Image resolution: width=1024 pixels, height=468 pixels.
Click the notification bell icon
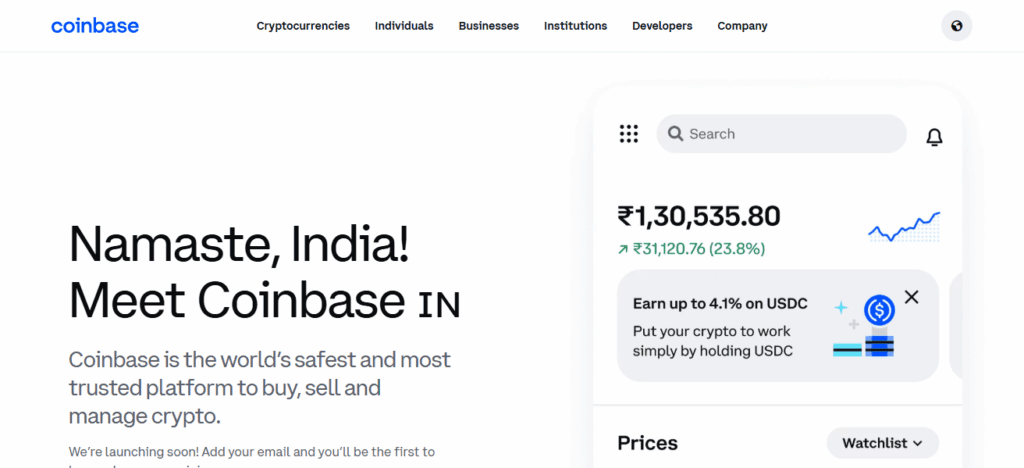click(934, 137)
